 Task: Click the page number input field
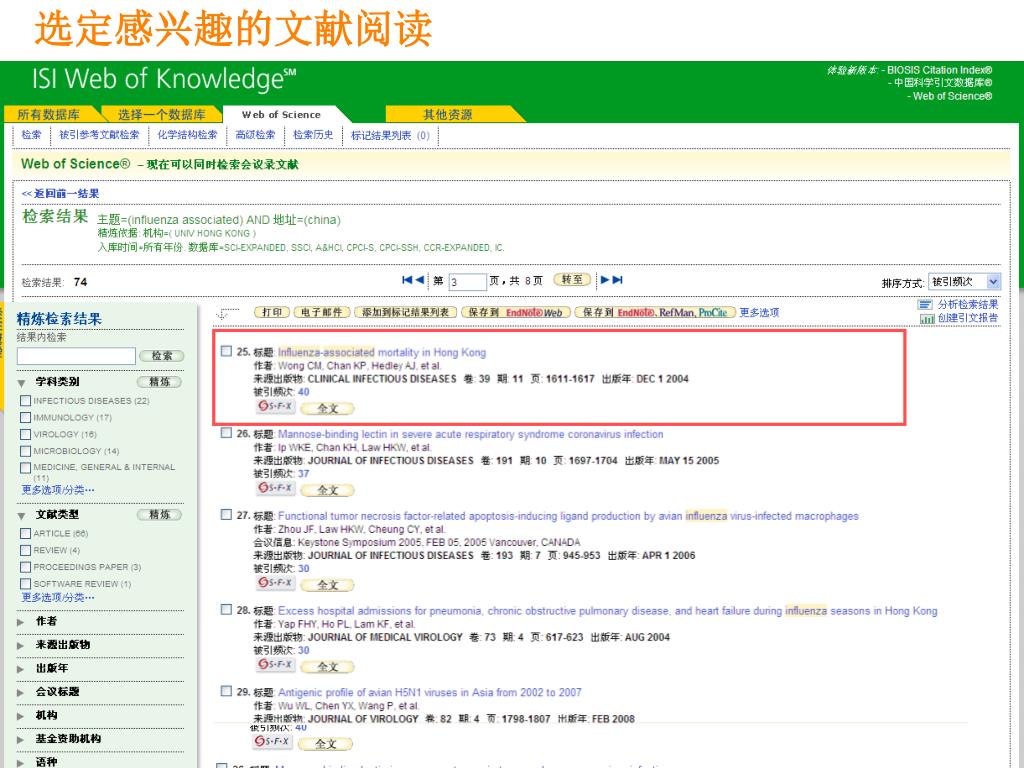(468, 281)
